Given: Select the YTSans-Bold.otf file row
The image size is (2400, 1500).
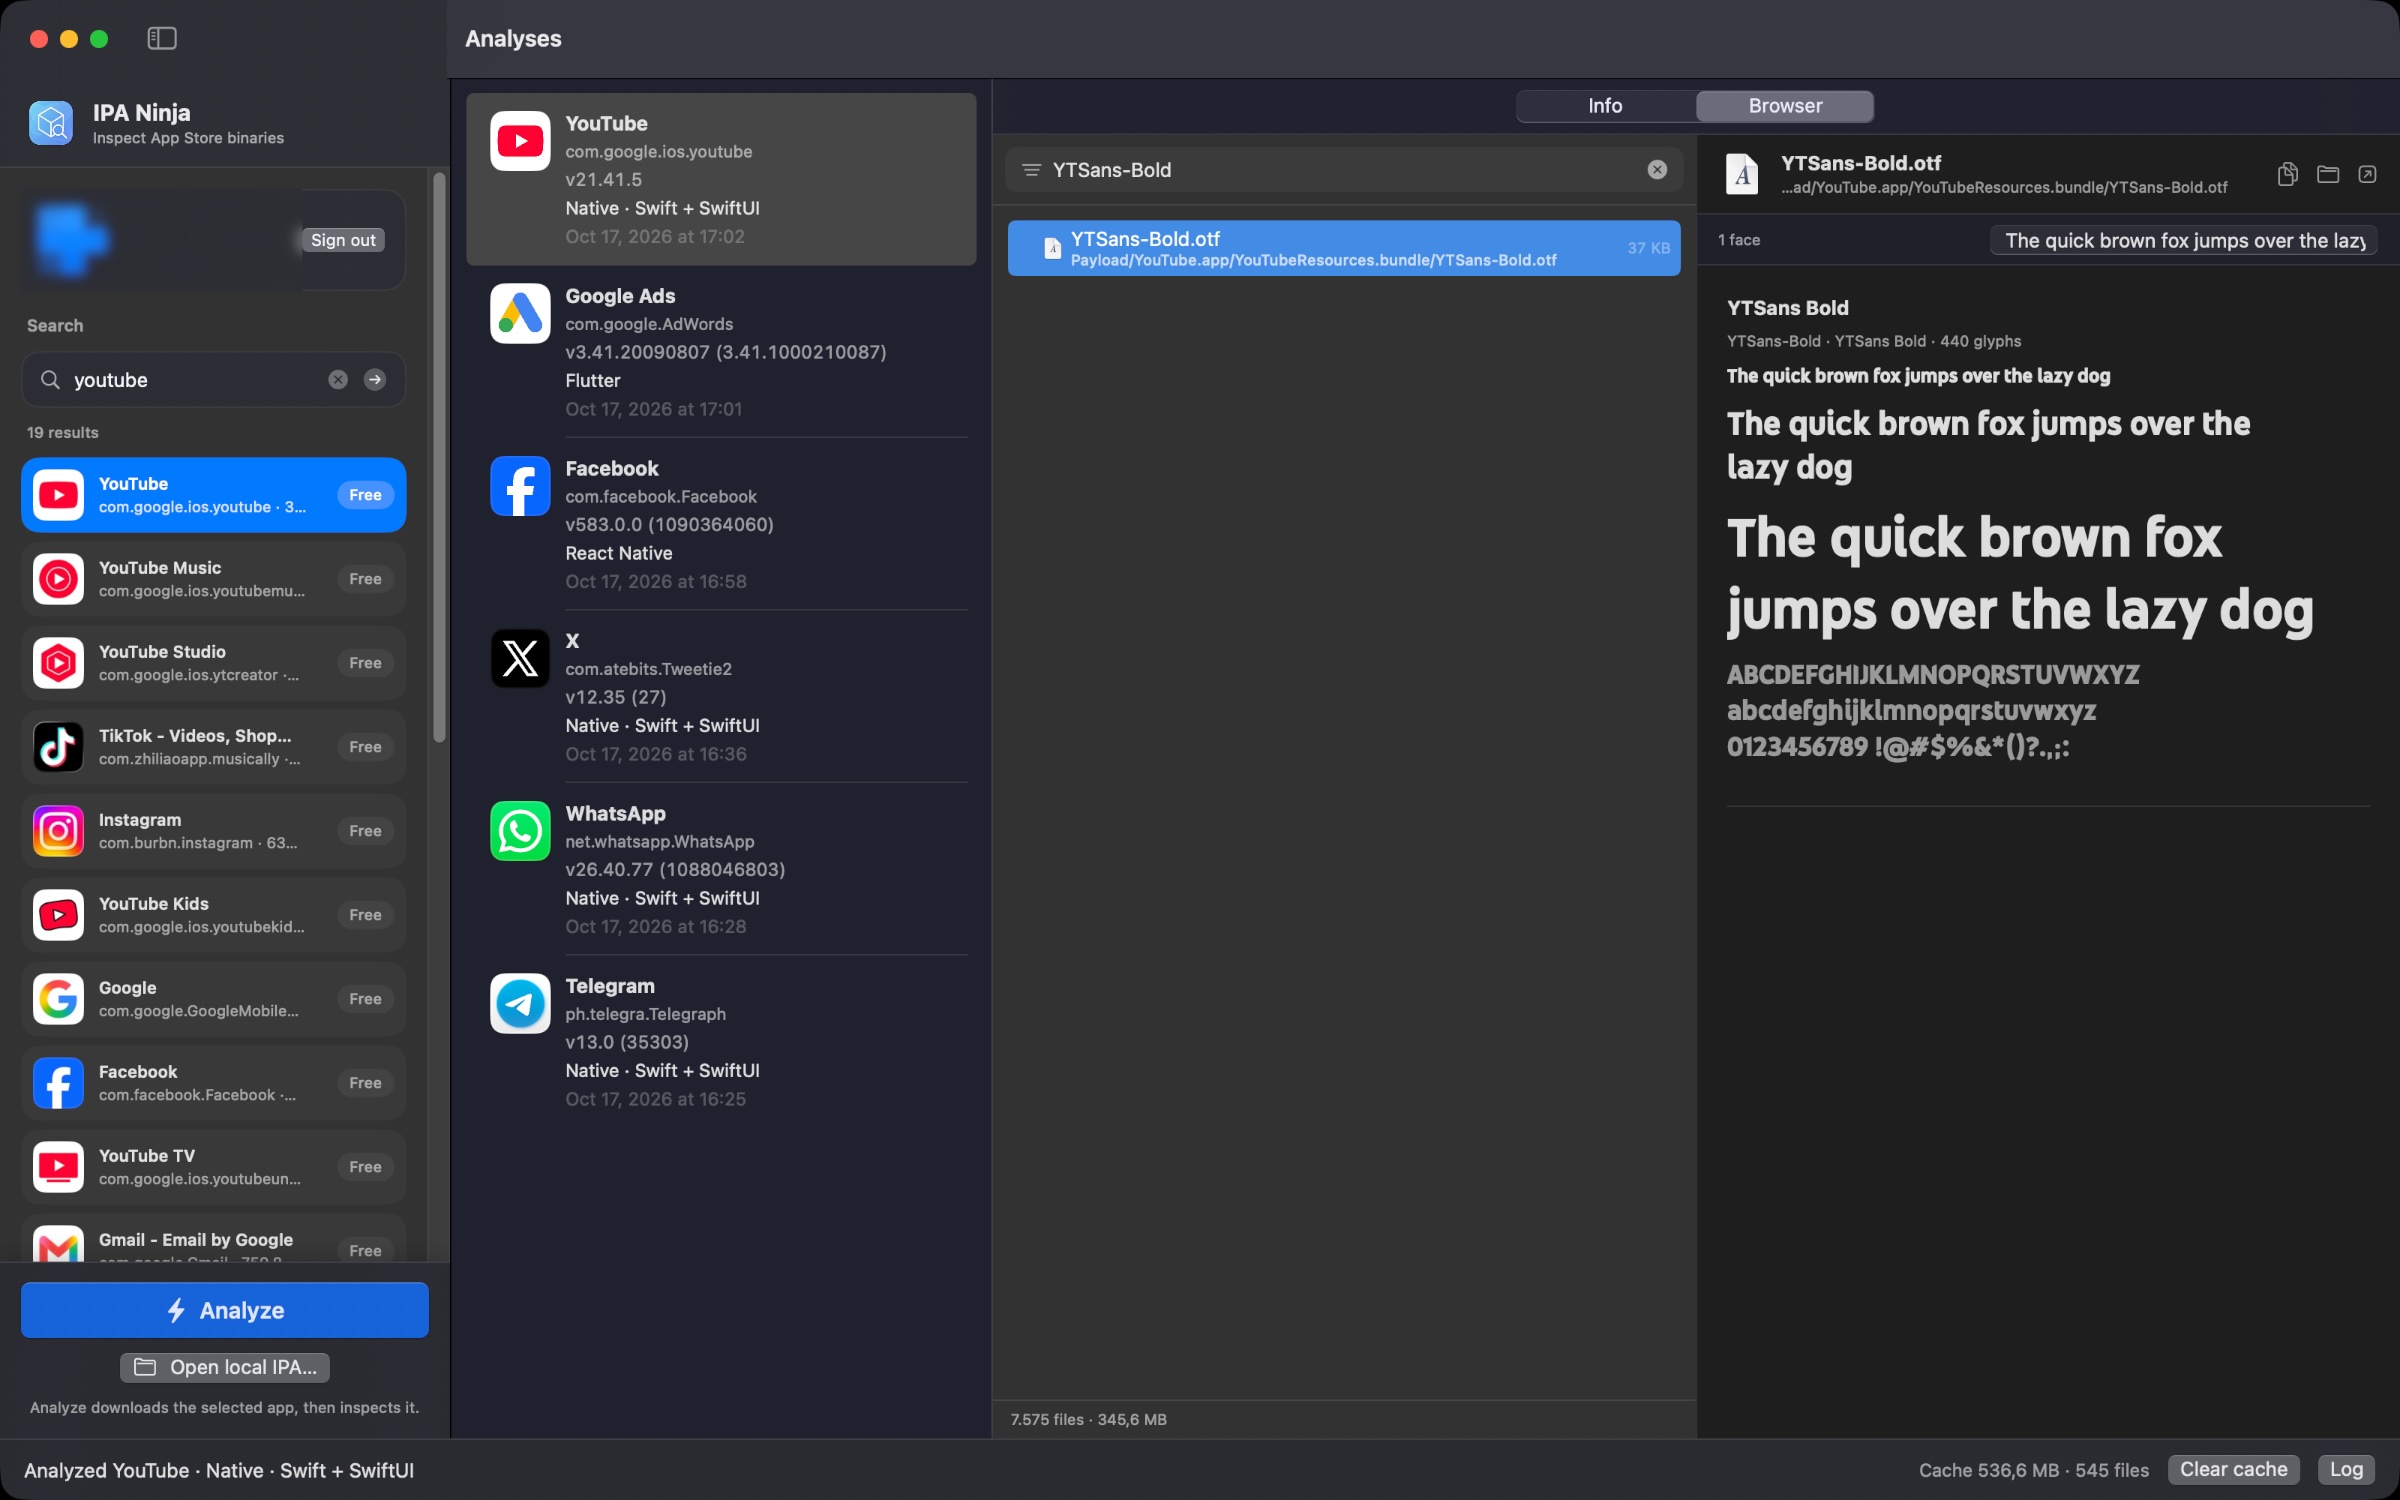Looking at the screenshot, I should tap(1344, 248).
